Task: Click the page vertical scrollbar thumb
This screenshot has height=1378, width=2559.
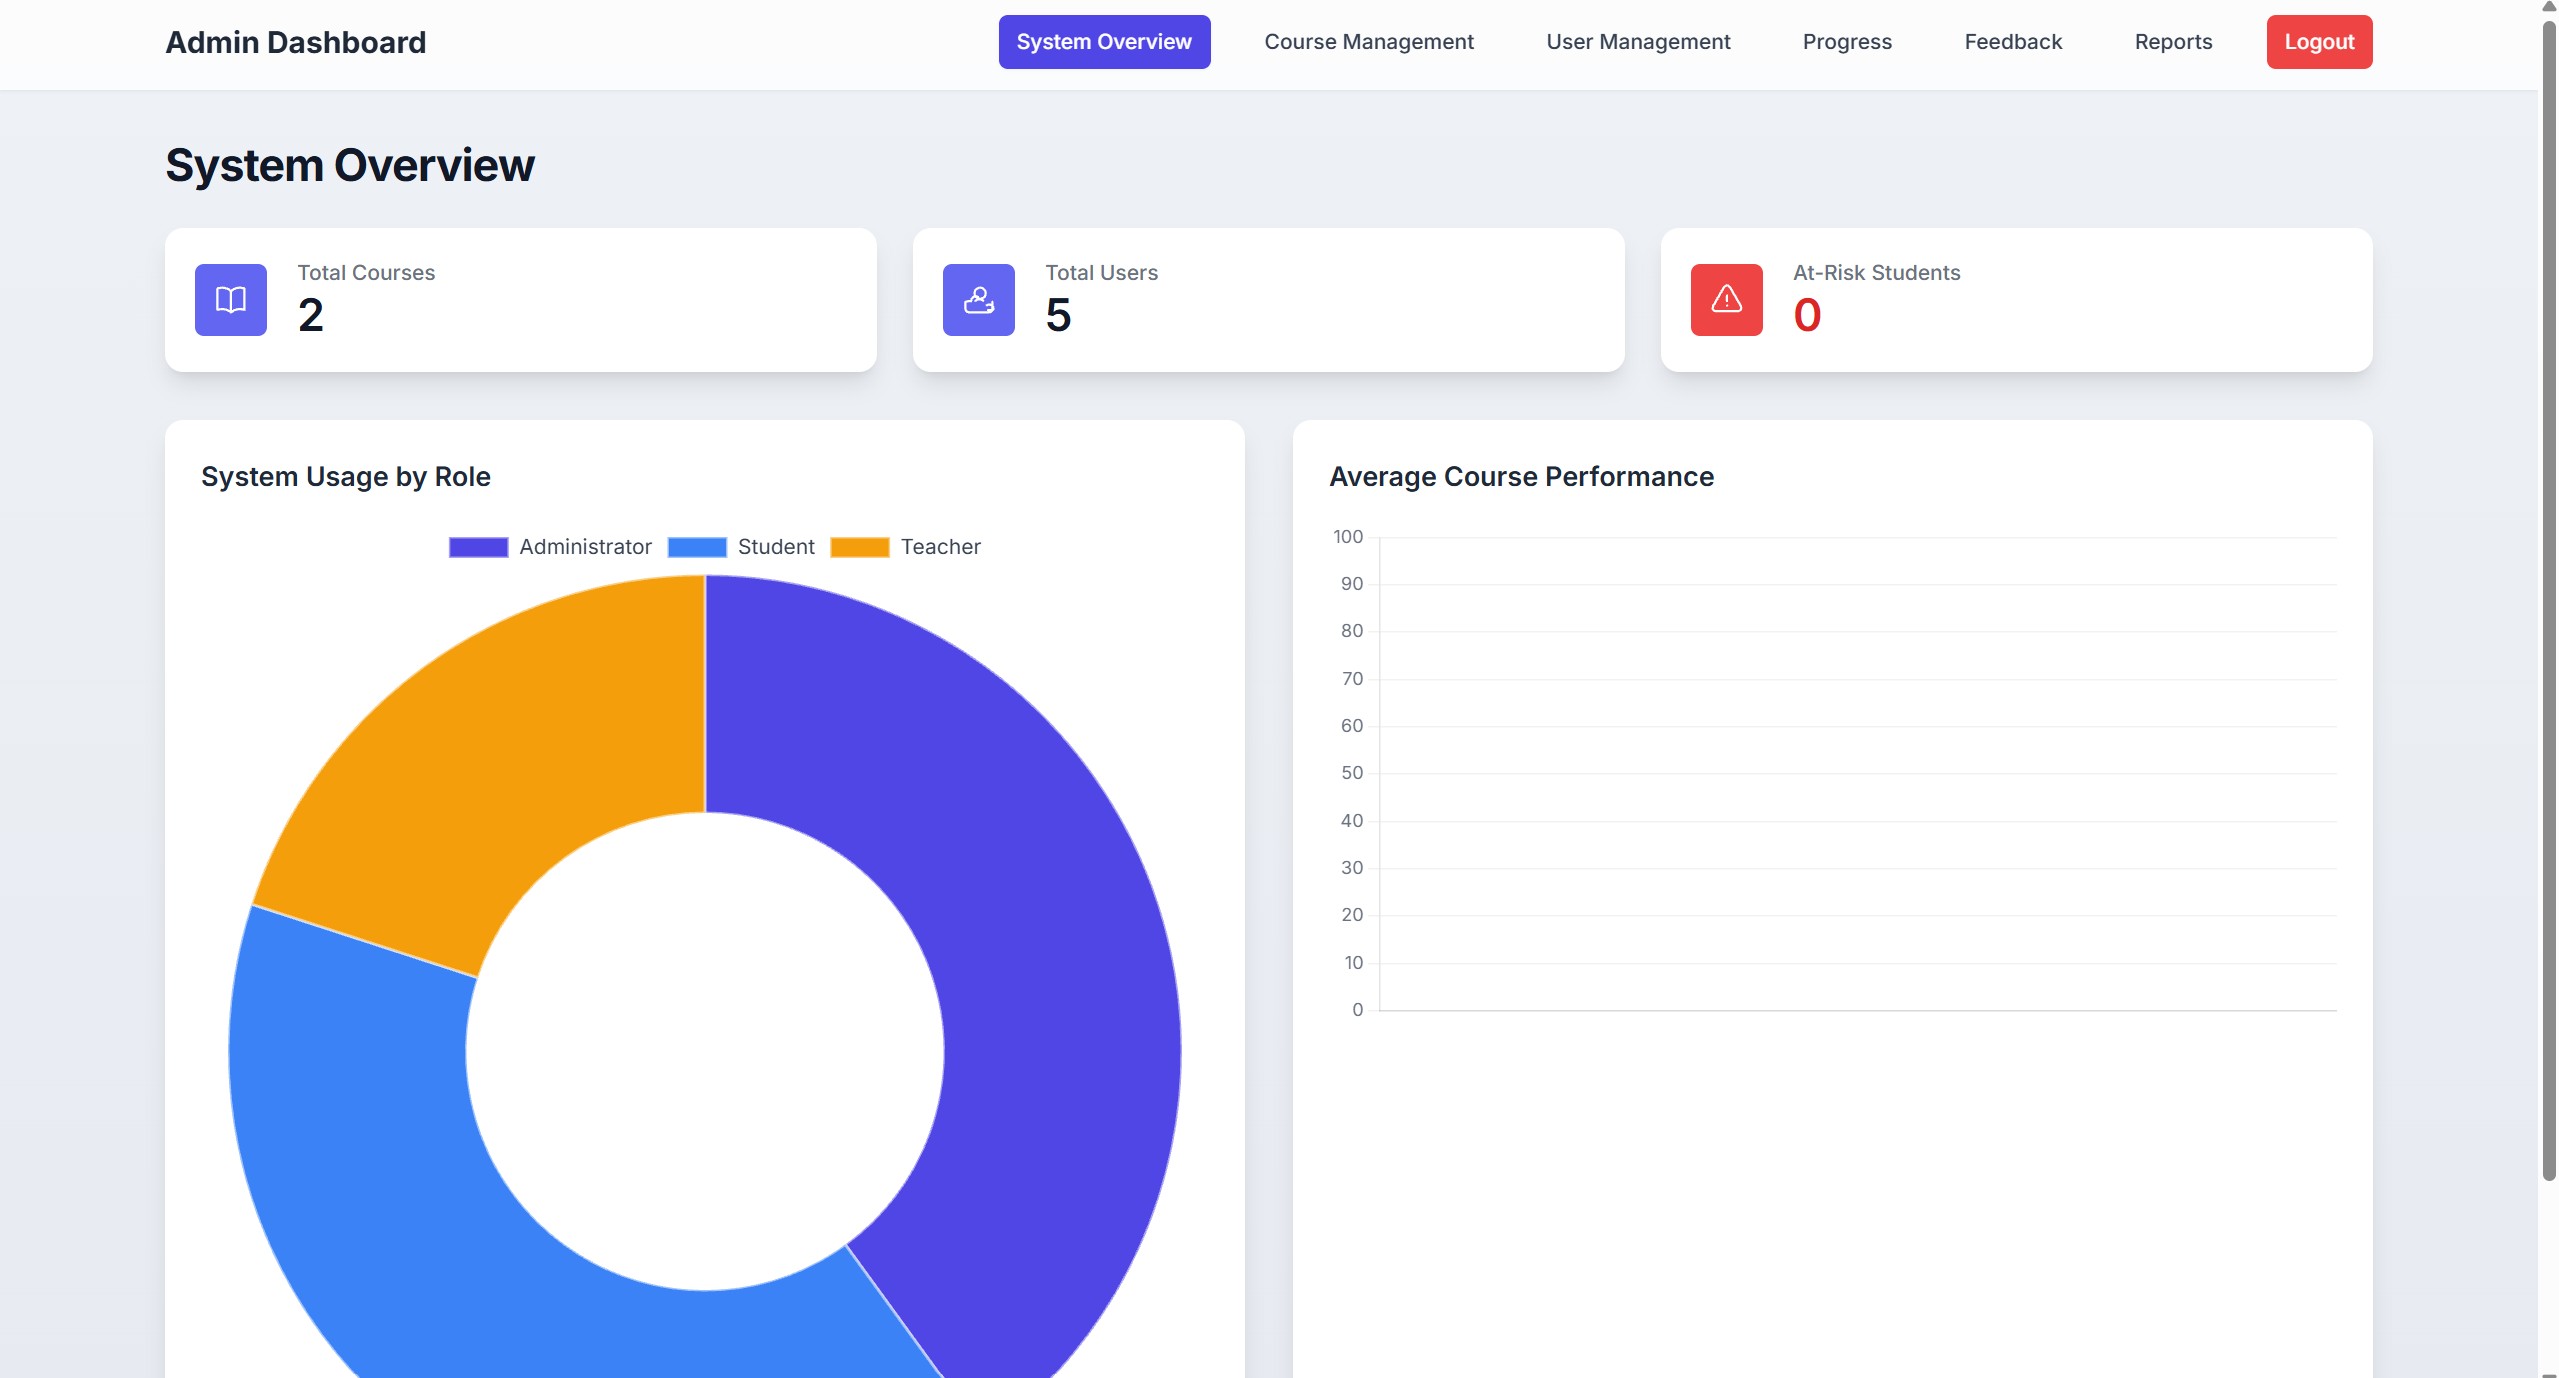Action: [x=2548, y=600]
